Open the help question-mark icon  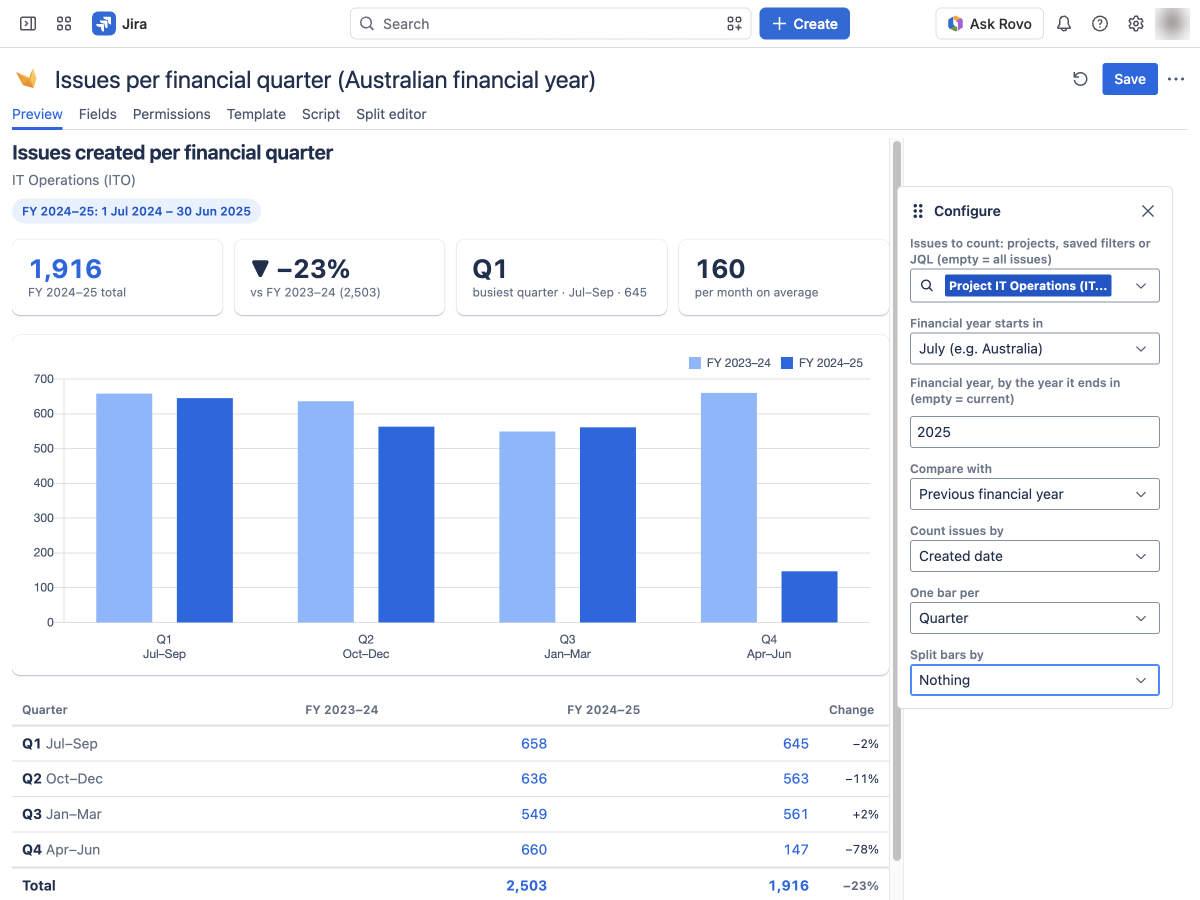(1100, 23)
